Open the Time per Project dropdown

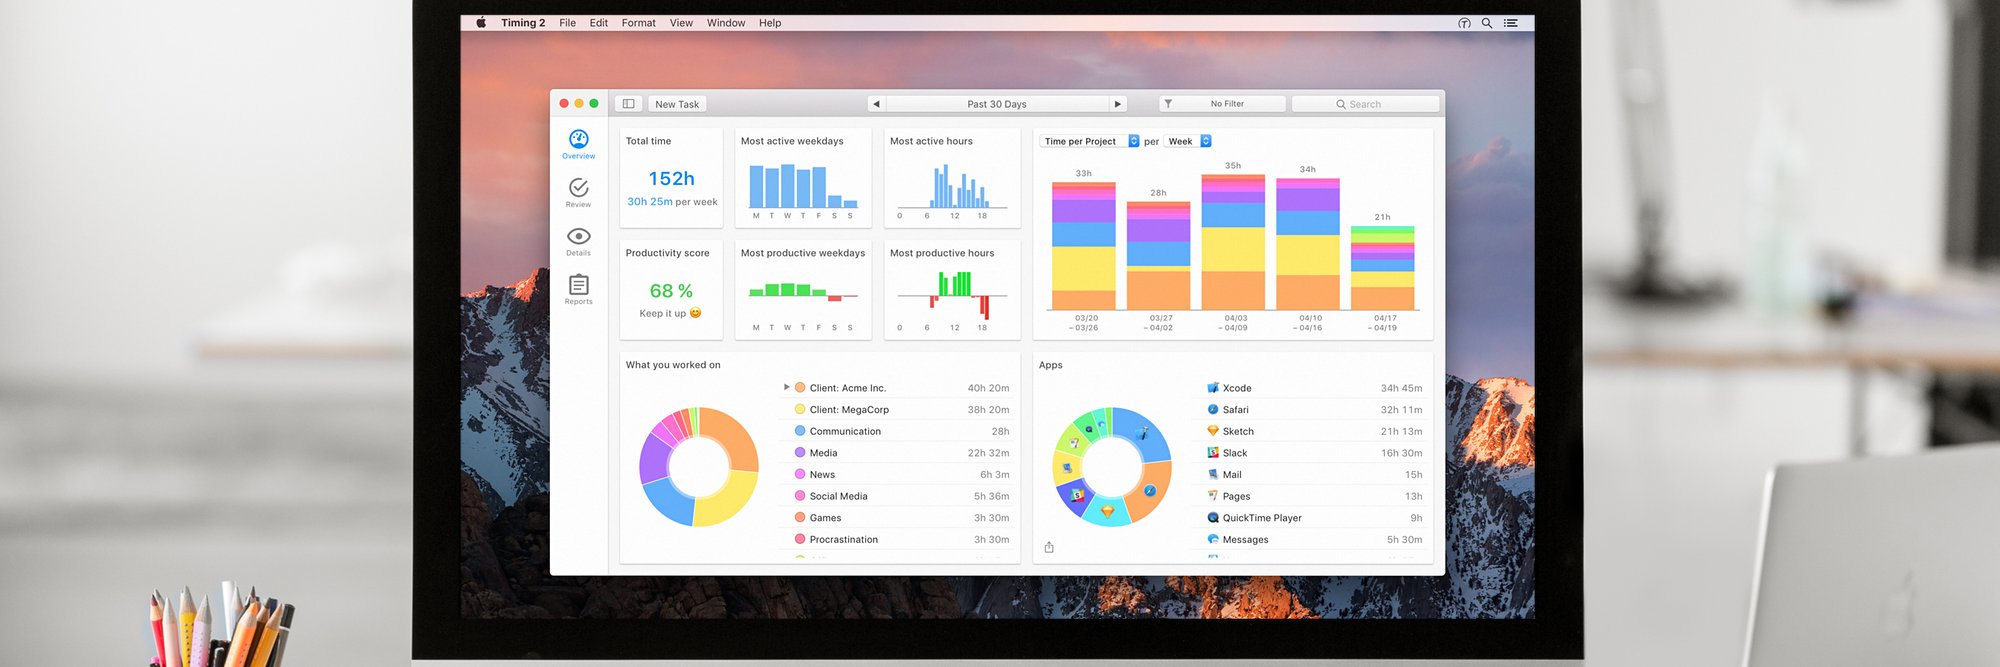[x=1090, y=141]
